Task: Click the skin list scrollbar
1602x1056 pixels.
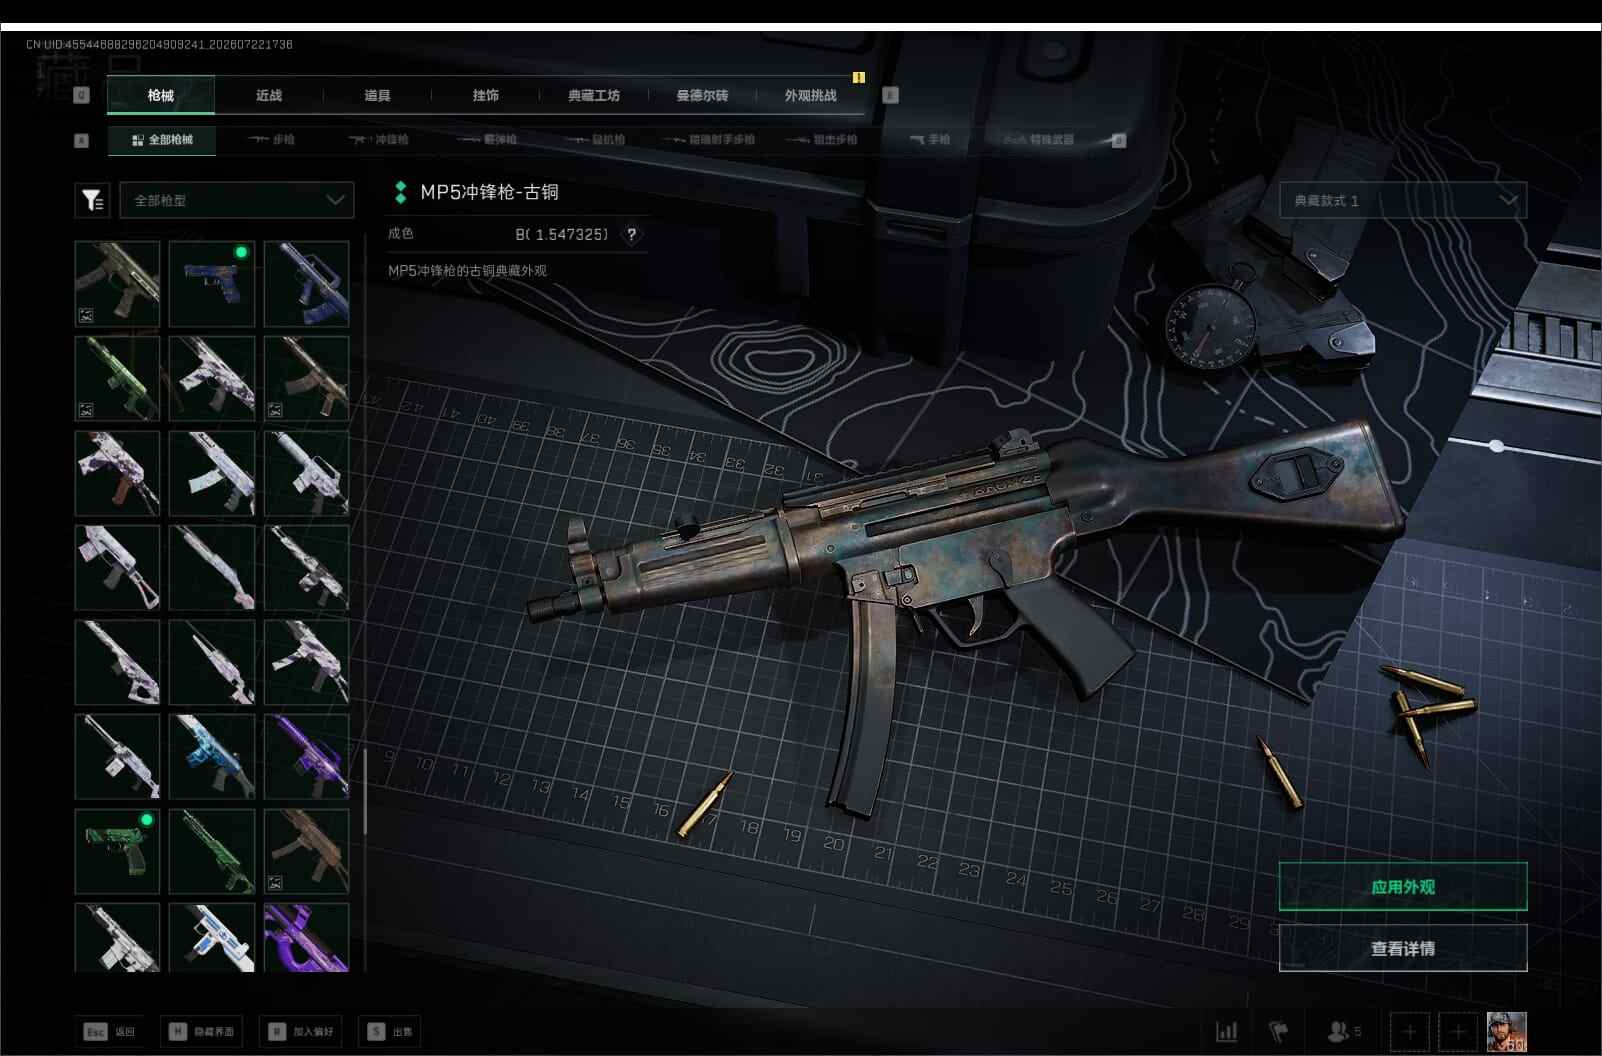Action: click(x=365, y=790)
